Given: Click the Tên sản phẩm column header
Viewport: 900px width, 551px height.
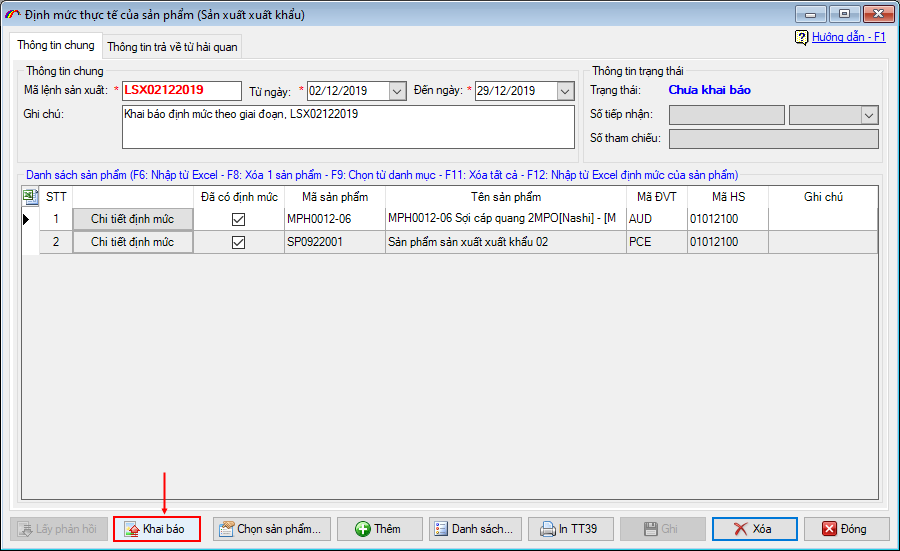Looking at the screenshot, I should coord(506,197).
